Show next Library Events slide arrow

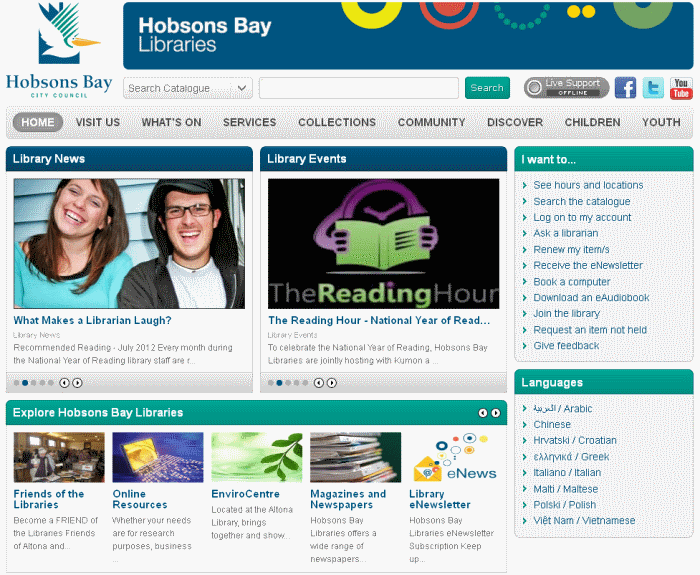331,383
